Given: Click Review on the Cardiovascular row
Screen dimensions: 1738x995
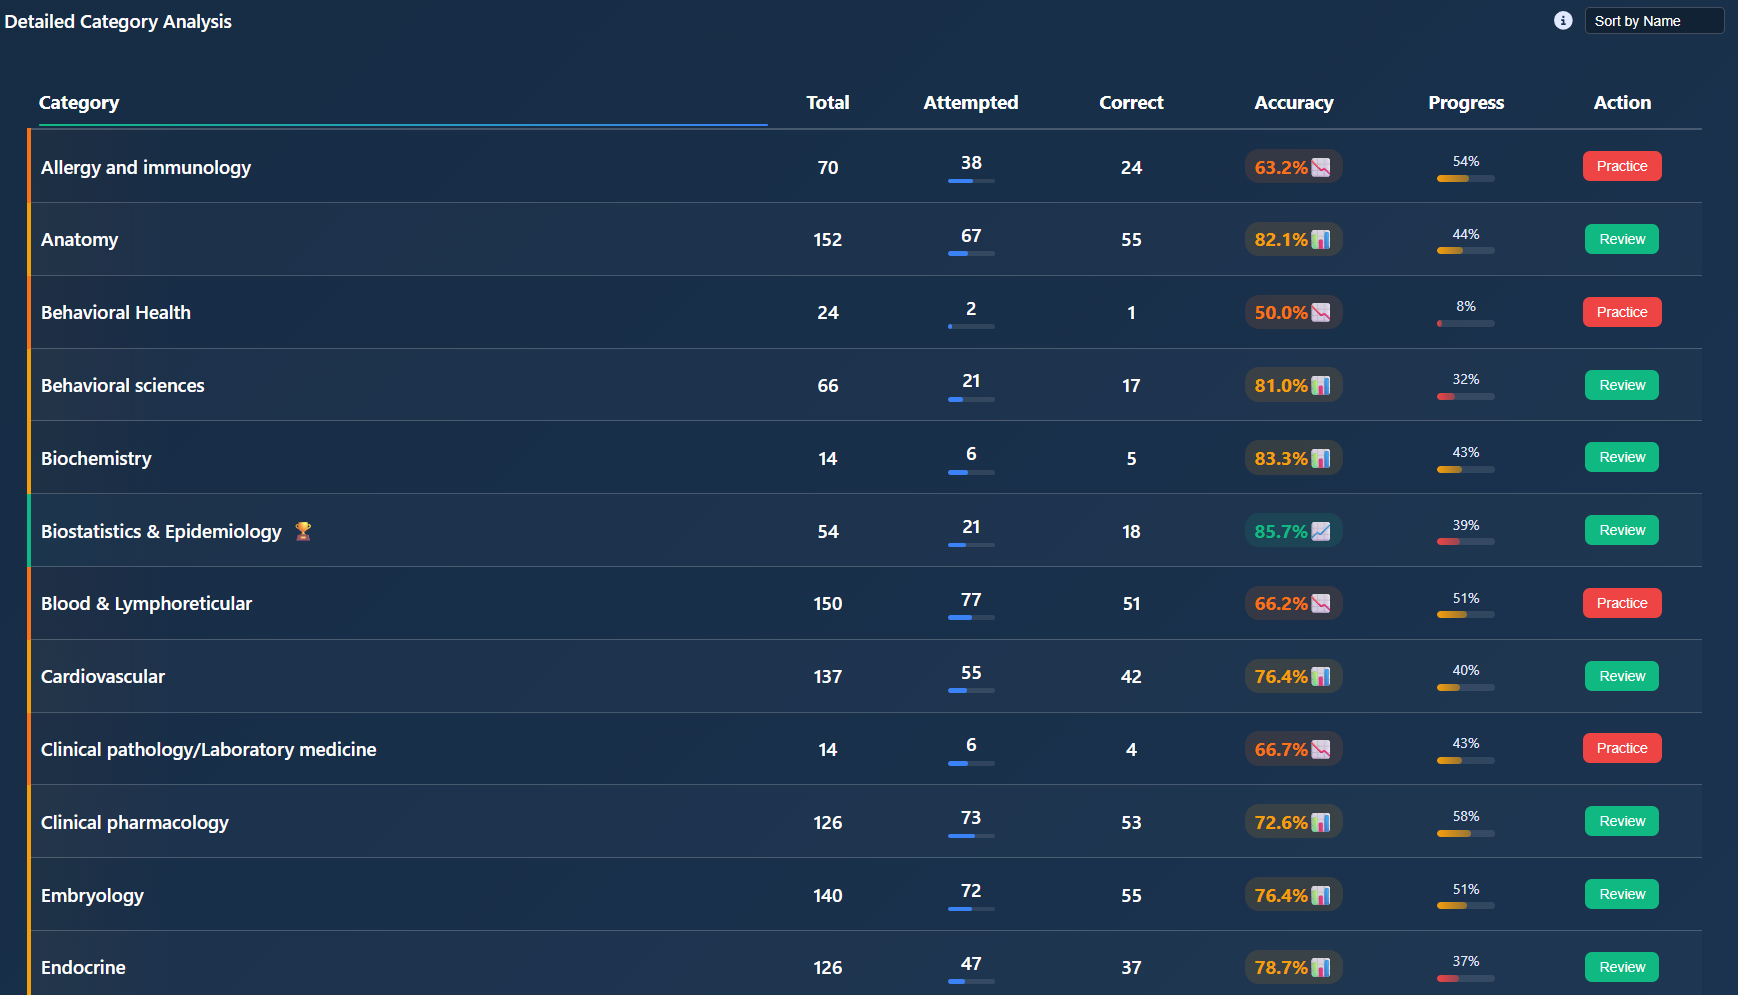Looking at the screenshot, I should pyautogui.click(x=1621, y=676).
